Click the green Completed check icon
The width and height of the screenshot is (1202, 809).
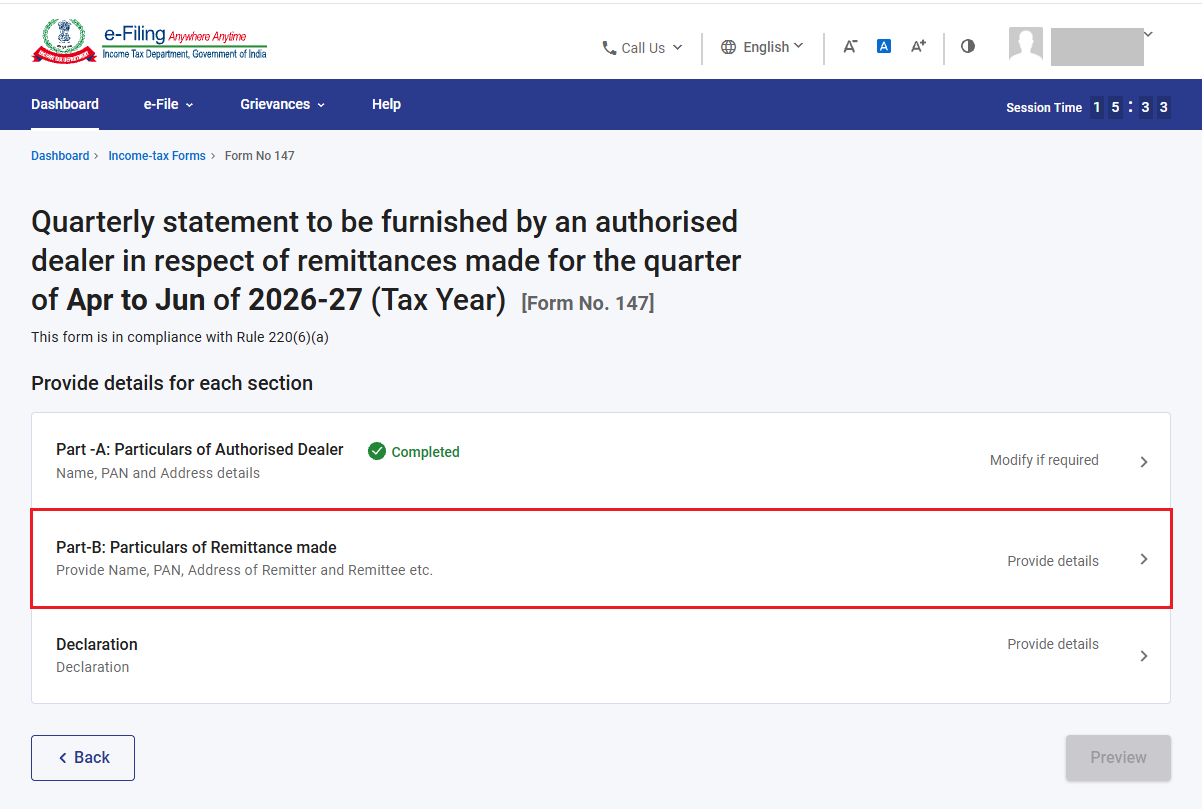pos(377,451)
